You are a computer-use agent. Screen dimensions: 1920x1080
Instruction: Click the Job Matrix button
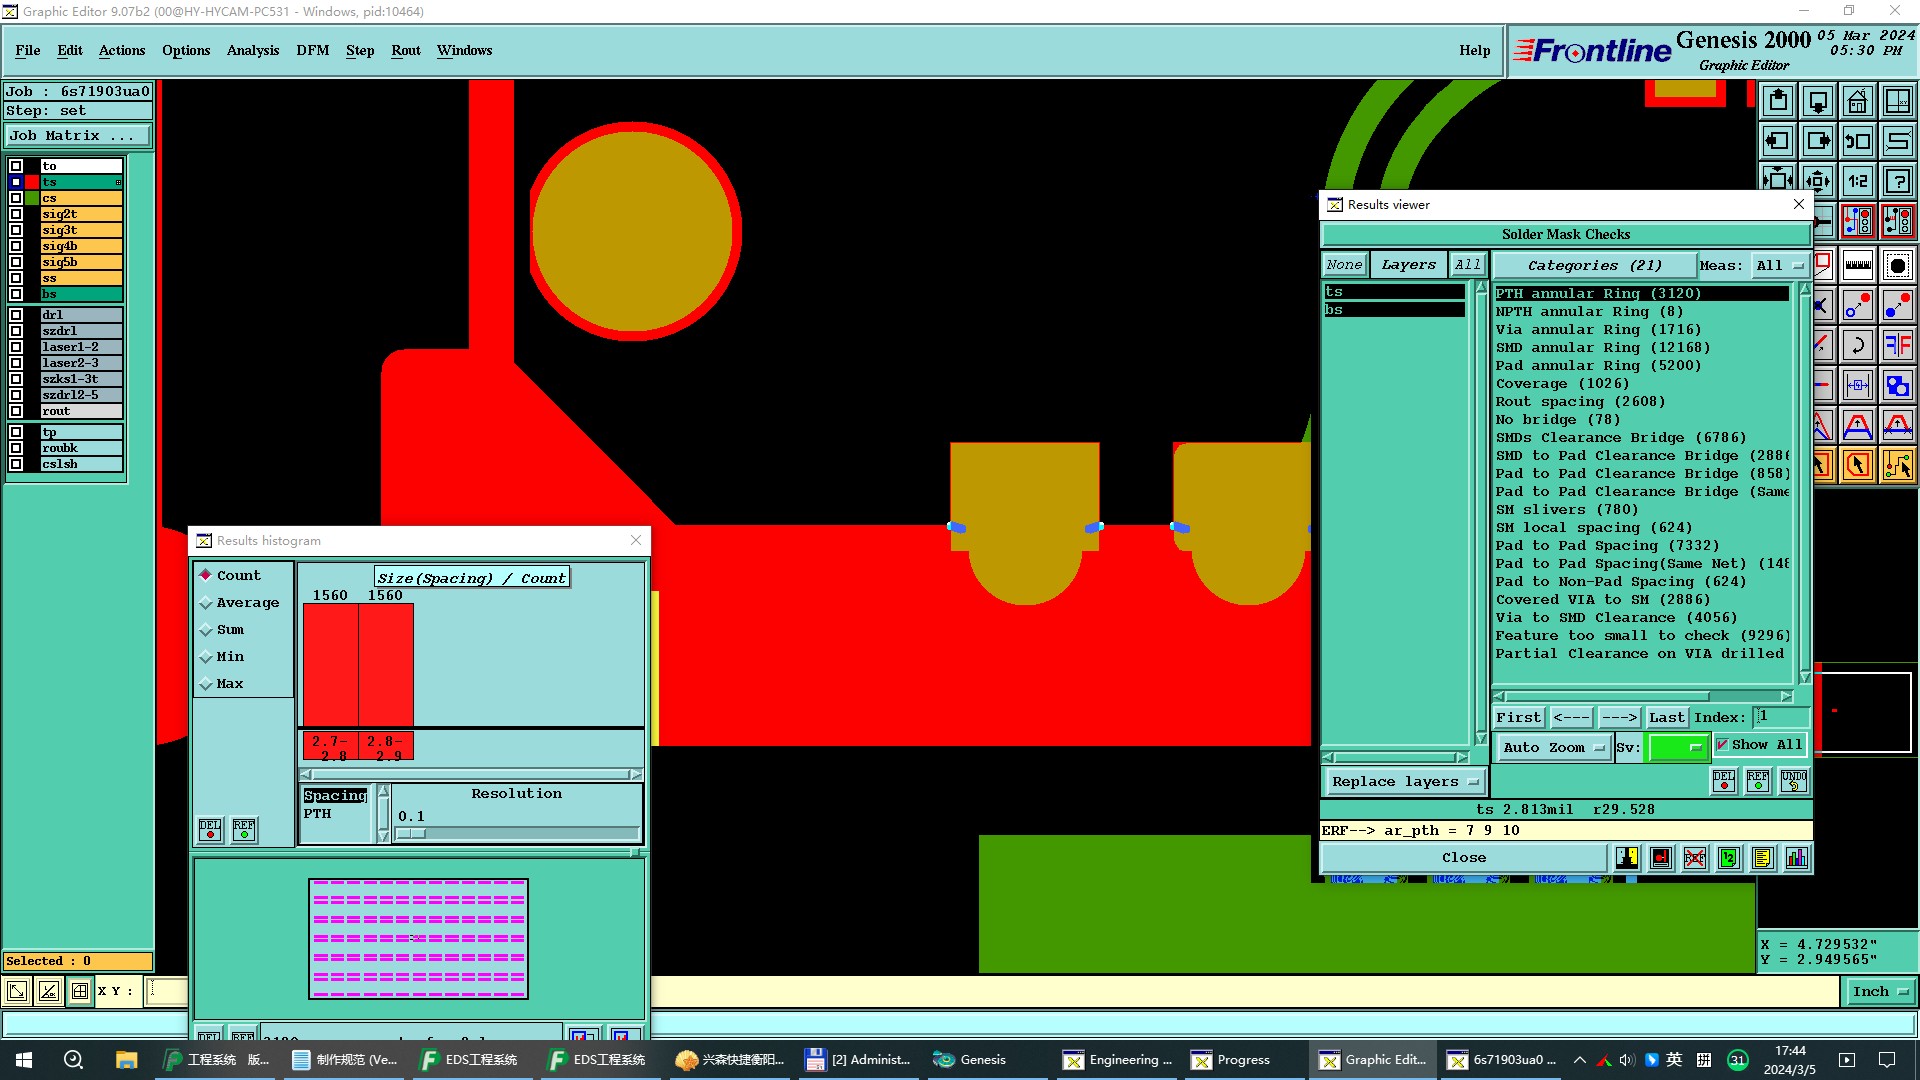[78, 136]
